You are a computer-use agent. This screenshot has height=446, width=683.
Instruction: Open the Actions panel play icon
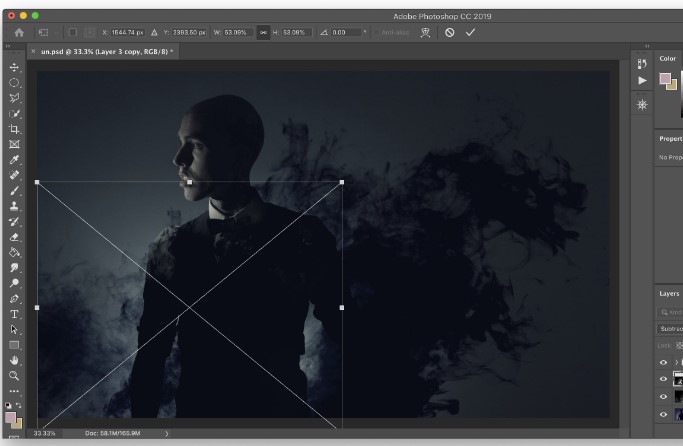[x=642, y=81]
